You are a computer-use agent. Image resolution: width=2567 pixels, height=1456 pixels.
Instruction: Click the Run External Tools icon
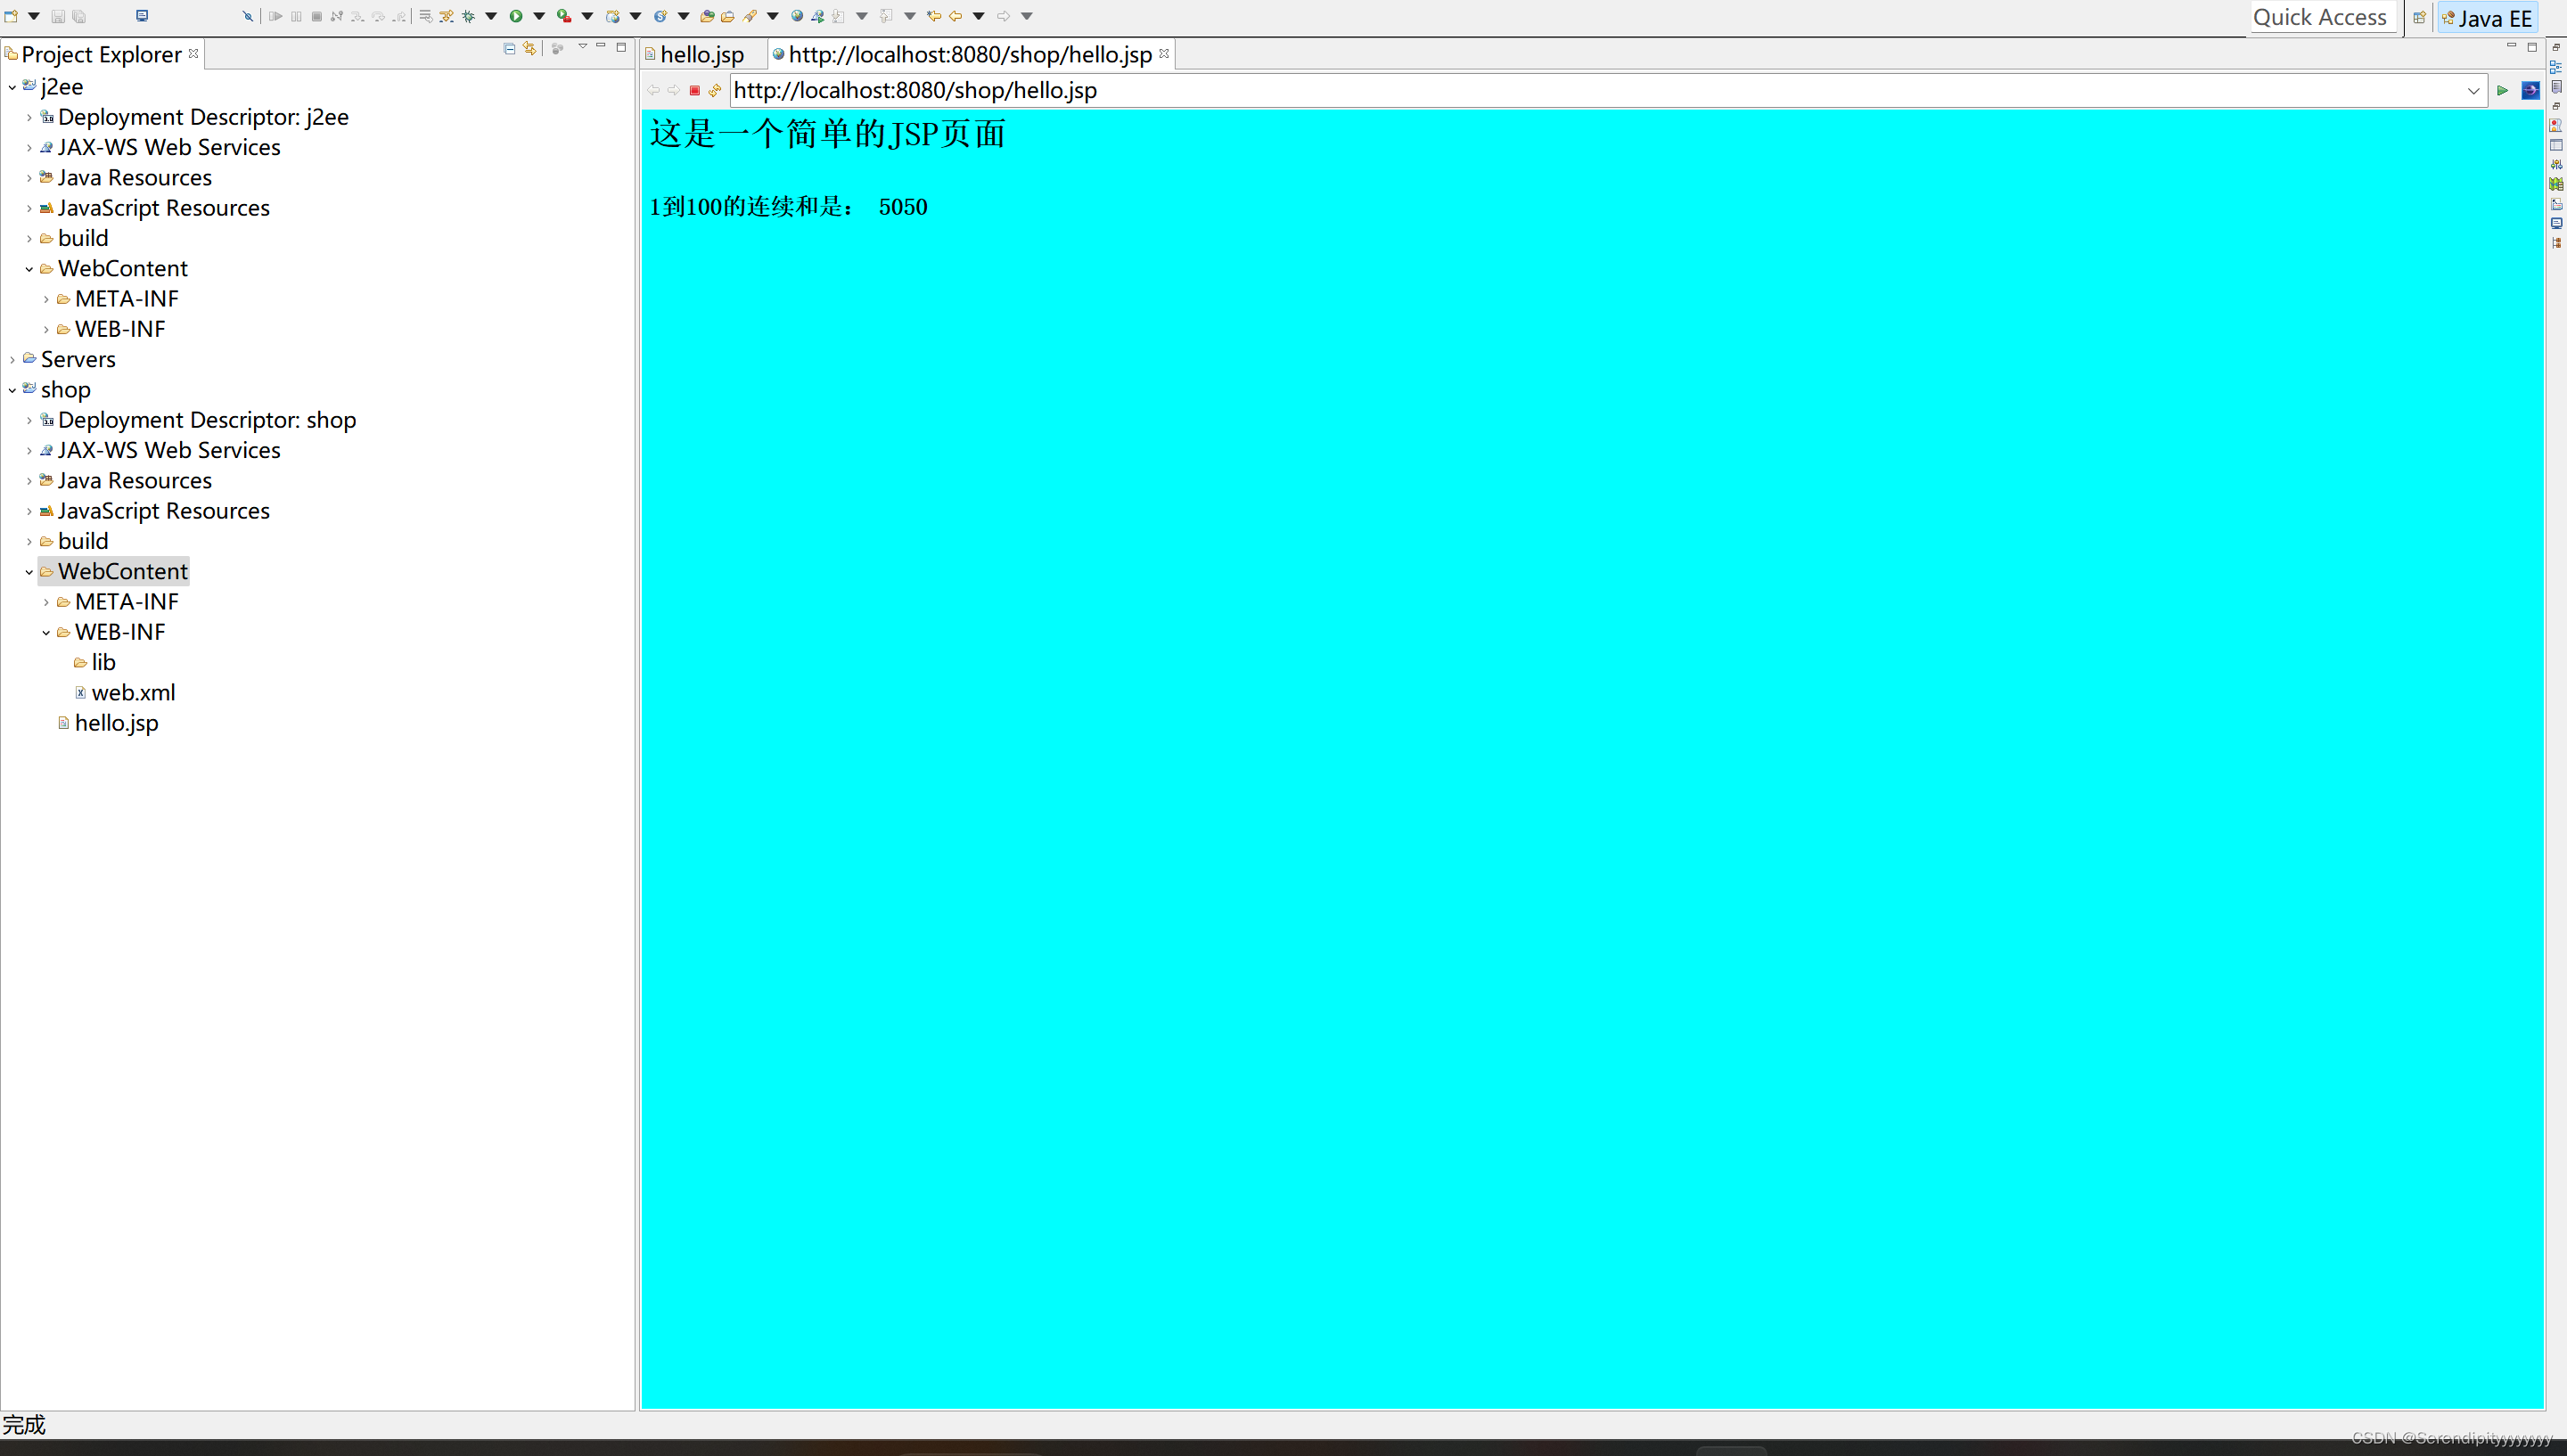(x=564, y=16)
